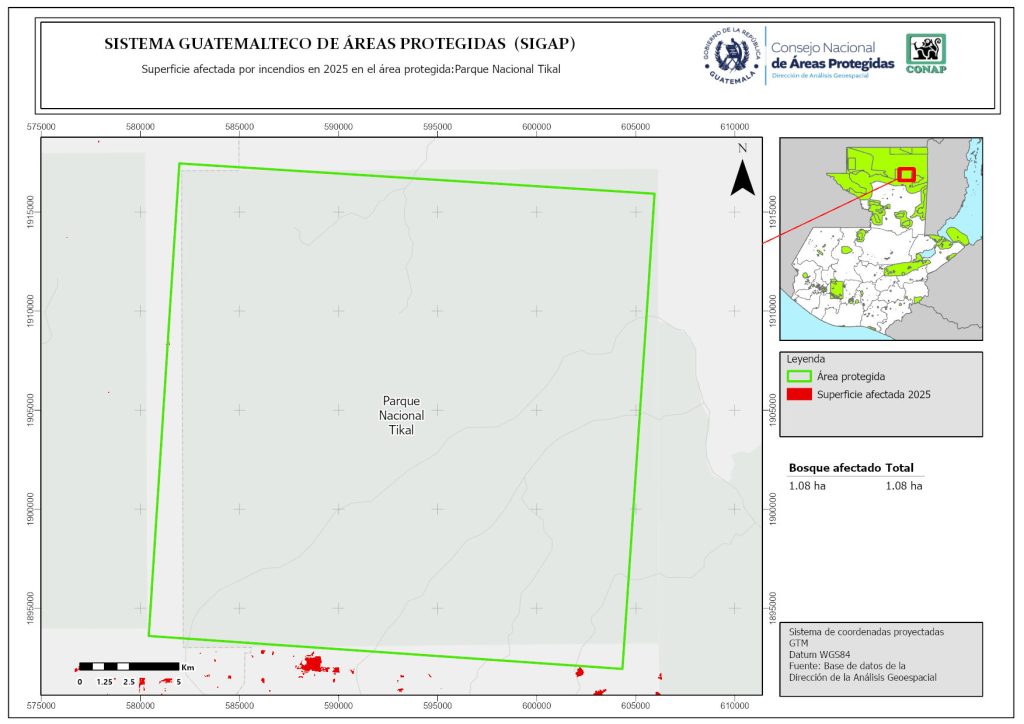Click the Guatemala country inset map

880,238
